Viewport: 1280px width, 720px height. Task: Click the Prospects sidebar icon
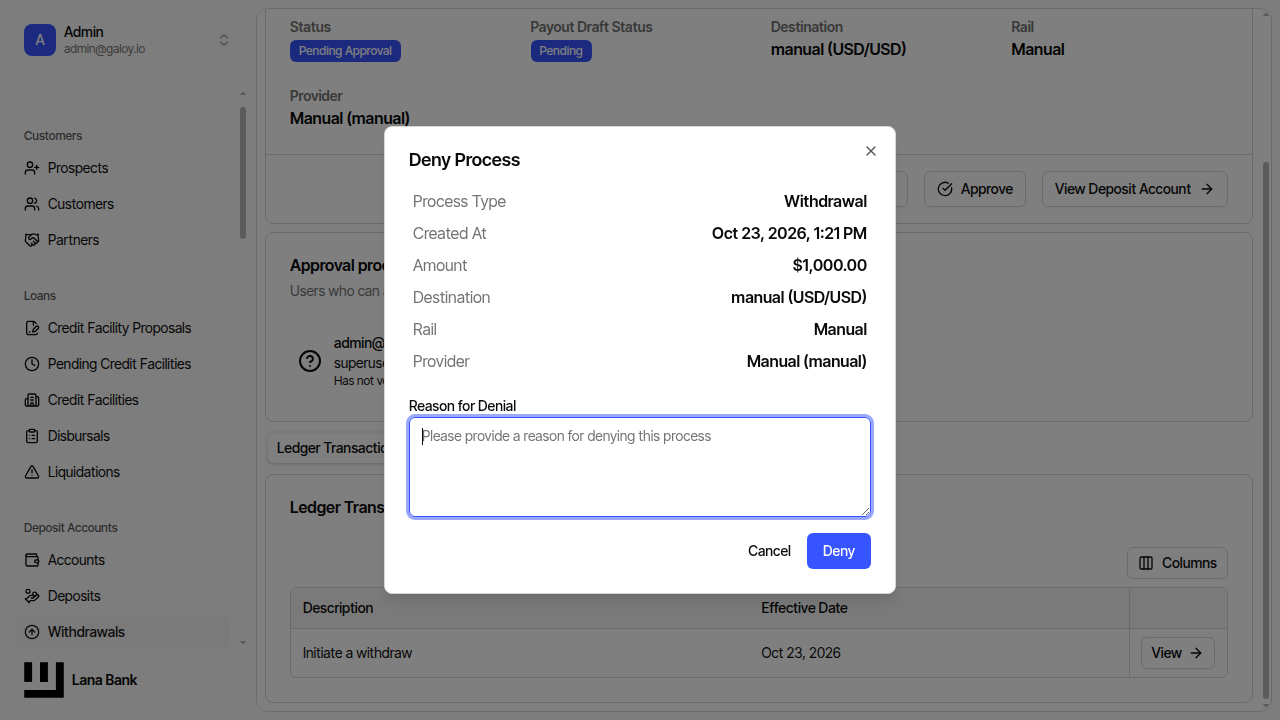pyautogui.click(x=32, y=168)
